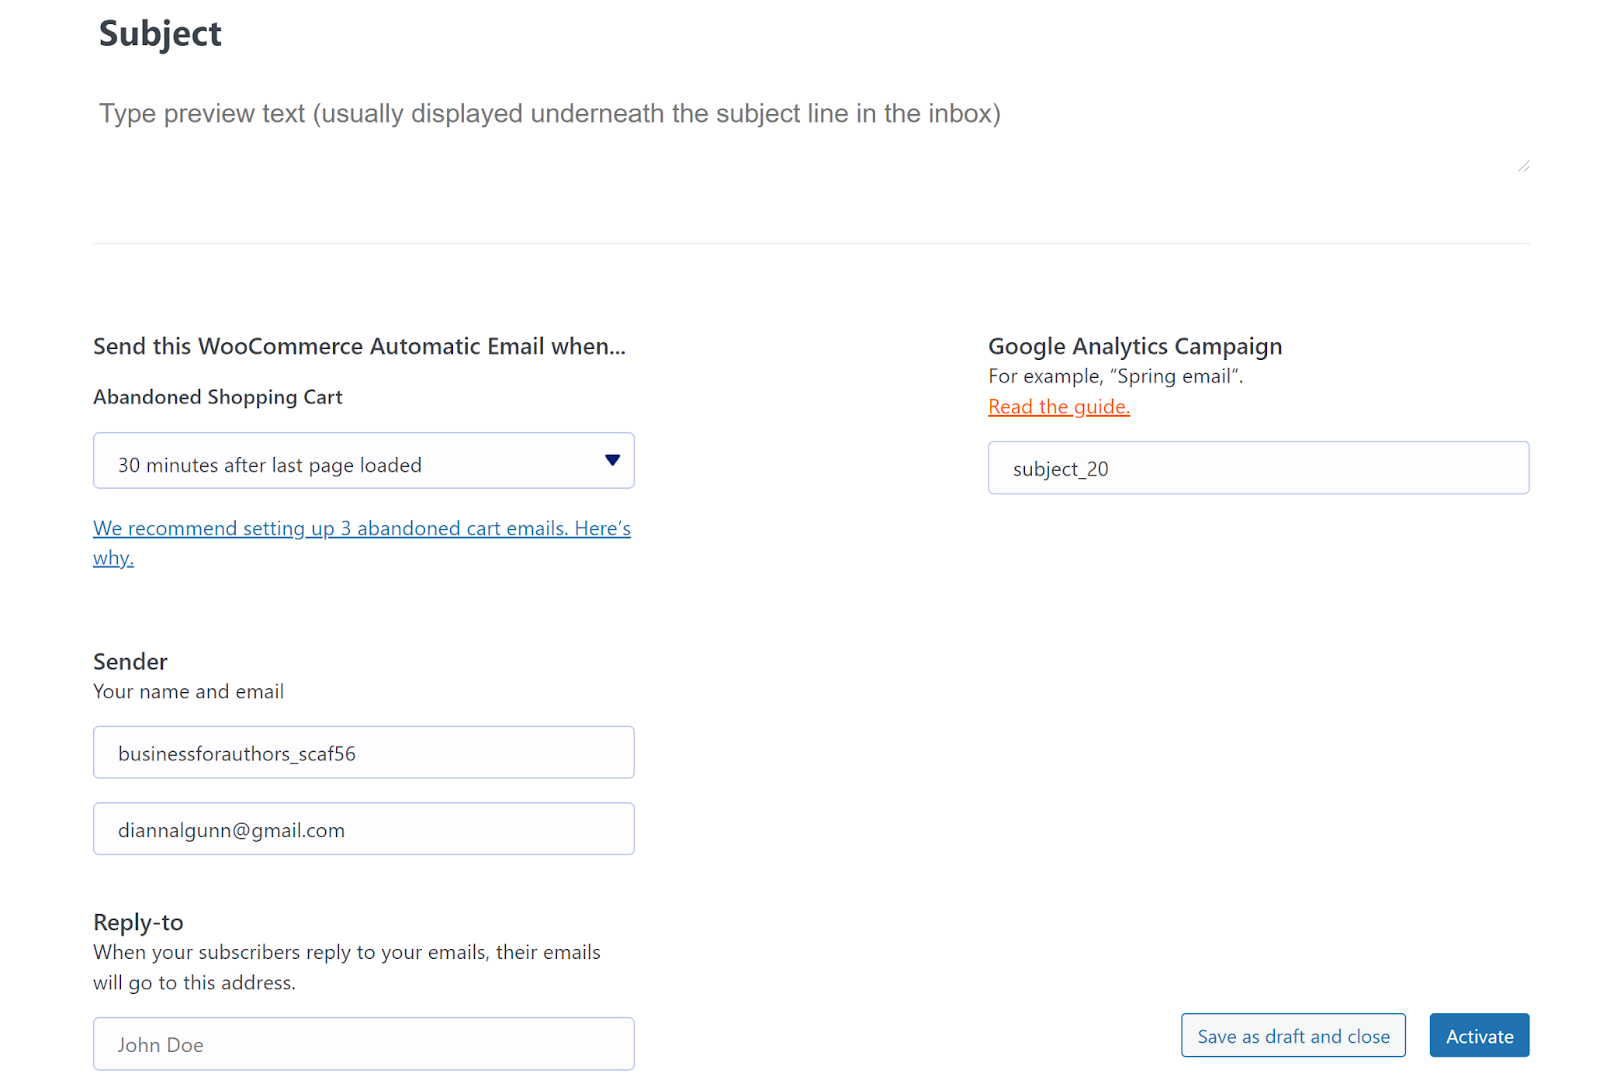Click the "Spring email" example hint text
Viewport: 1600px width, 1084px height.
(x=1115, y=377)
